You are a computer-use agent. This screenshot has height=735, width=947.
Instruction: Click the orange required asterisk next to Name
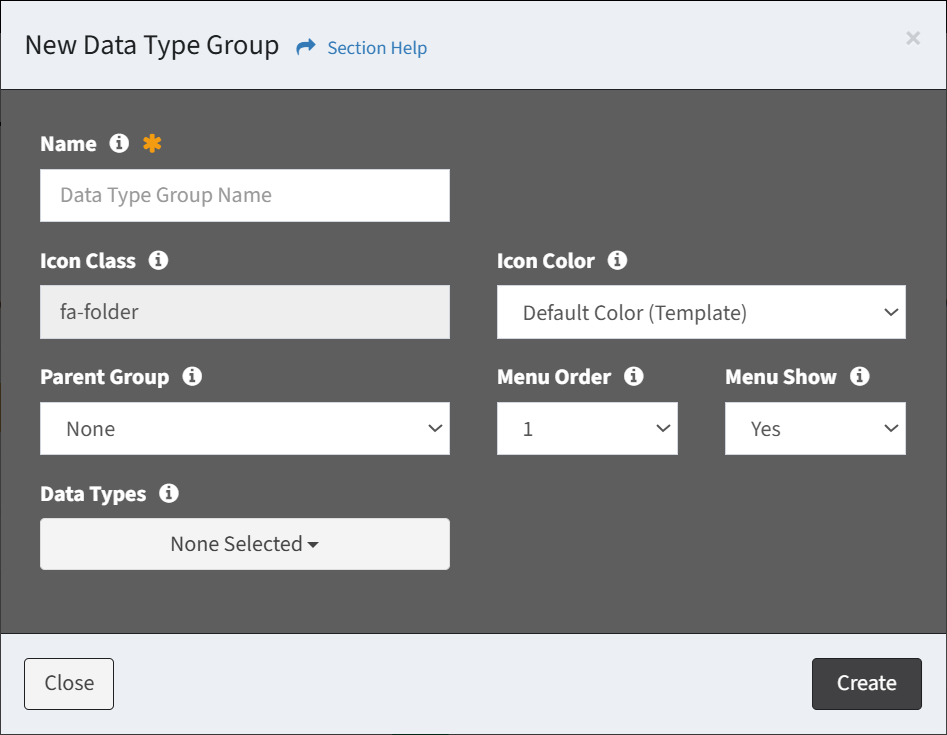pos(151,144)
